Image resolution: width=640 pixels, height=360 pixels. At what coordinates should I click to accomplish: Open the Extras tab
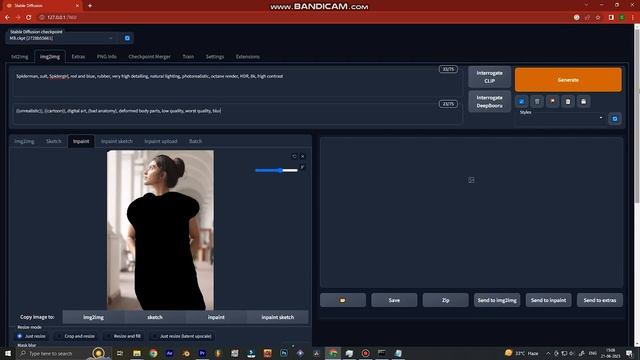coord(78,57)
